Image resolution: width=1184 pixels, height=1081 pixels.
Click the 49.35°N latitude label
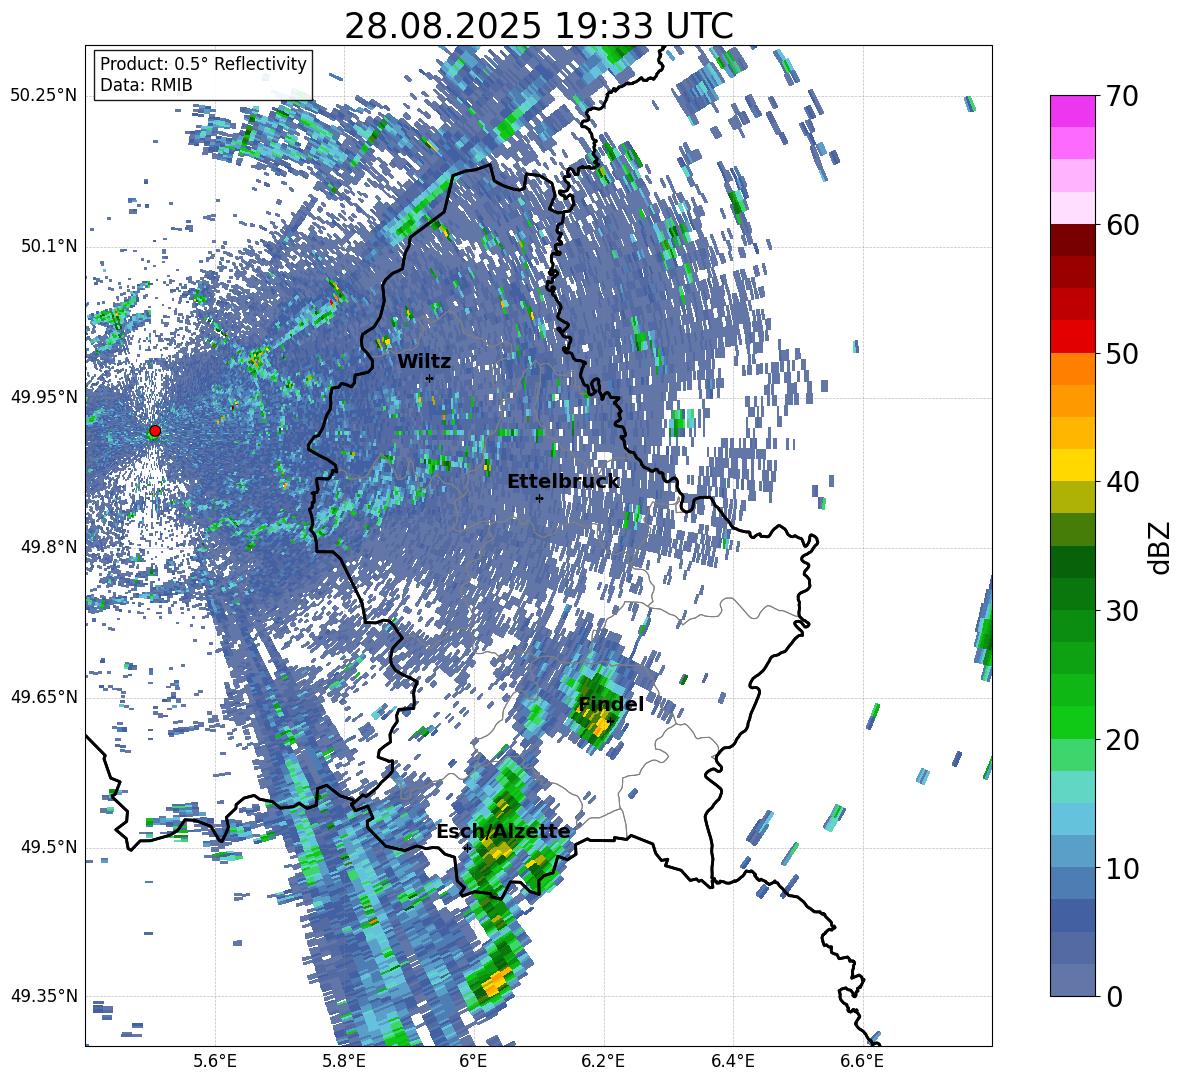tap(44, 996)
